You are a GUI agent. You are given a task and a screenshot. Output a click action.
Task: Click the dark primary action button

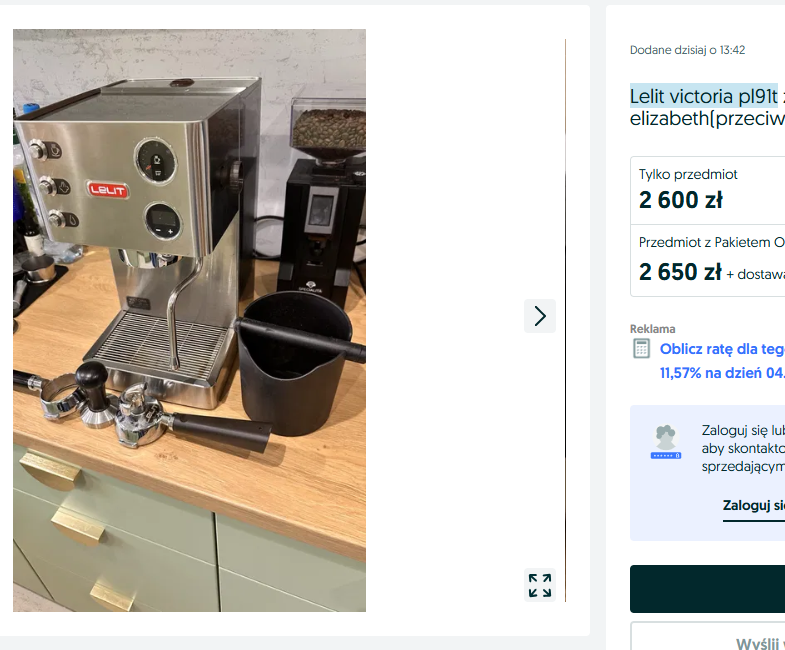click(x=707, y=589)
